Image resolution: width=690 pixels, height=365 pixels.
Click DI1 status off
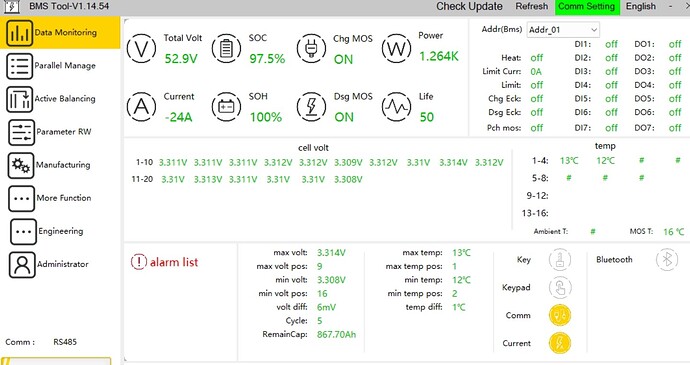point(611,44)
